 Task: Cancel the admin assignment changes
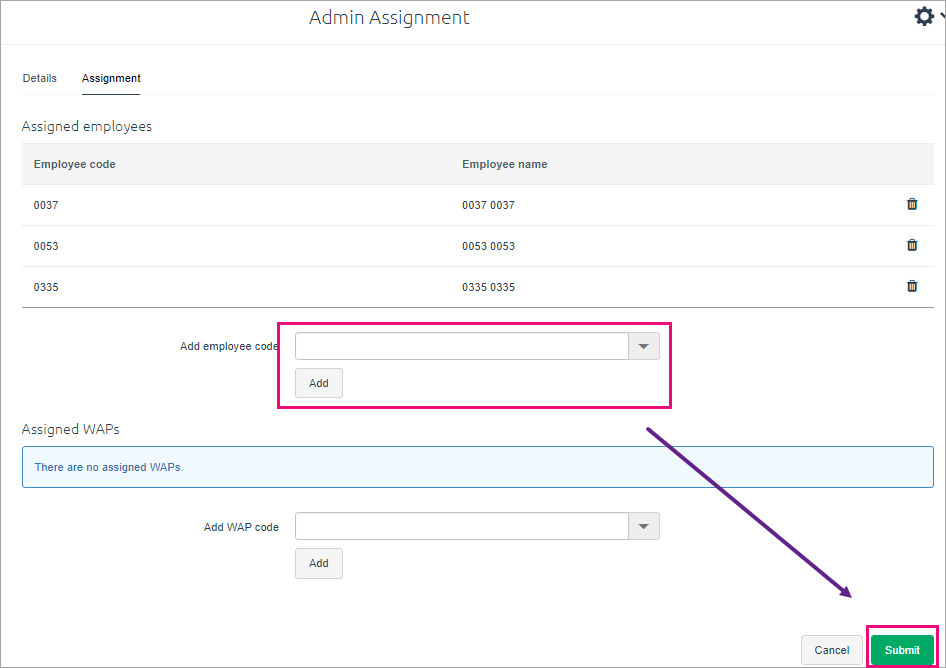coord(832,650)
